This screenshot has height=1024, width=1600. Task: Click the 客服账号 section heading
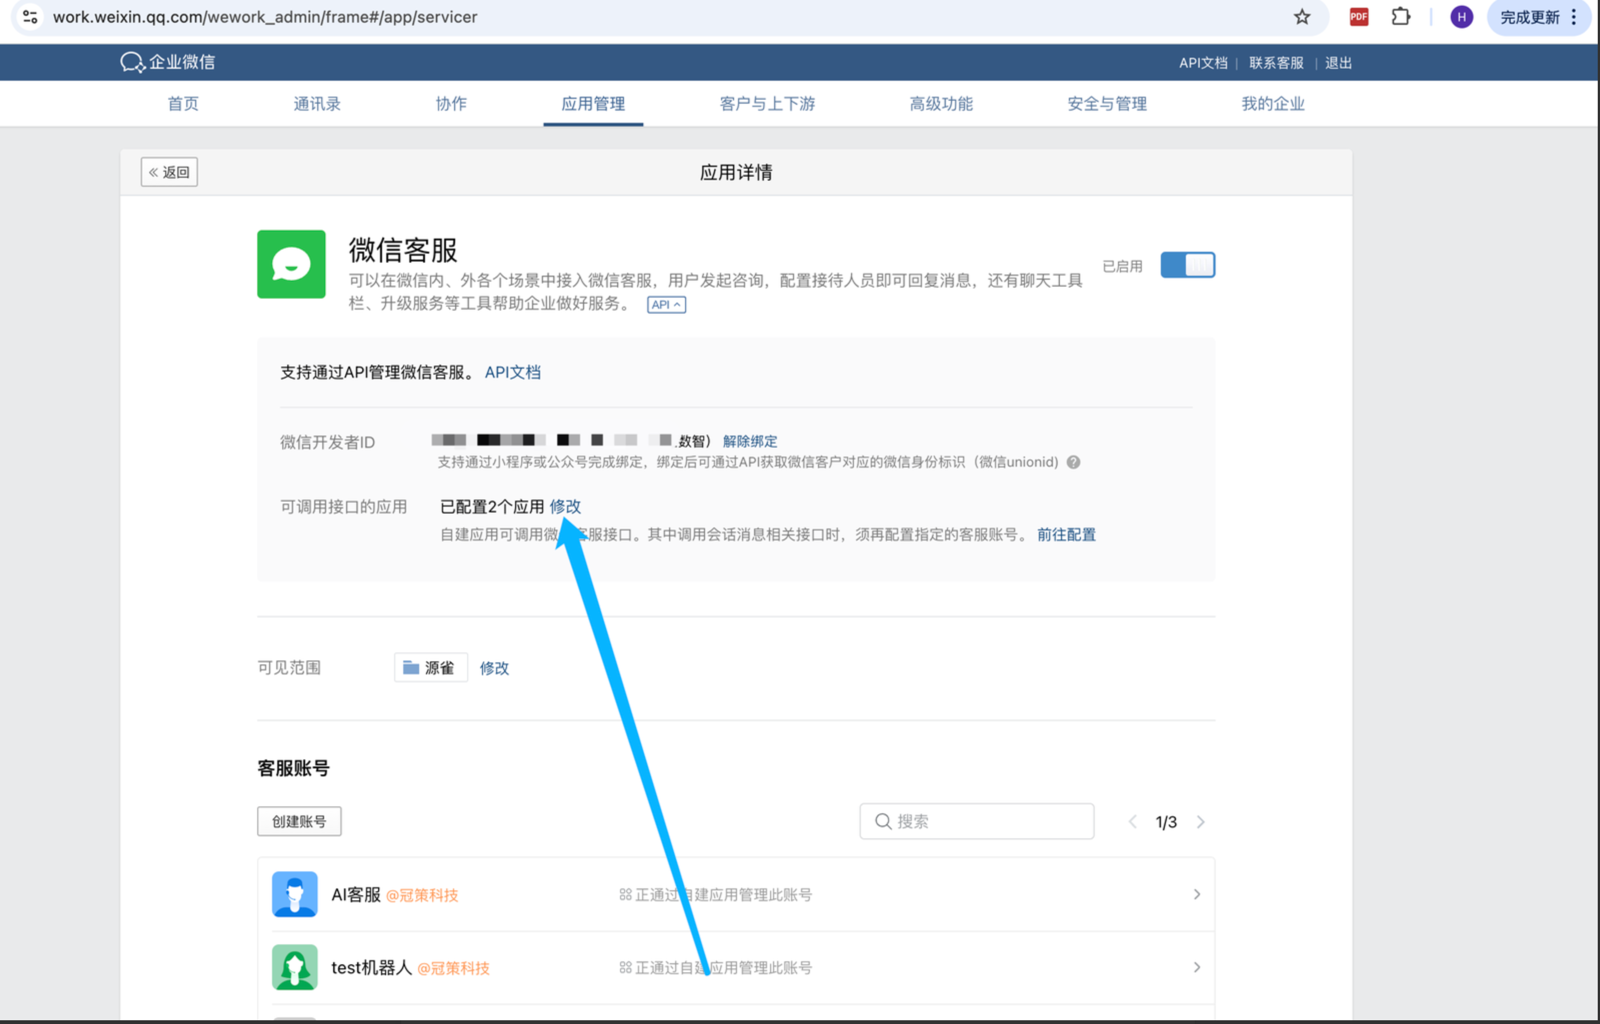(x=293, y=768)
